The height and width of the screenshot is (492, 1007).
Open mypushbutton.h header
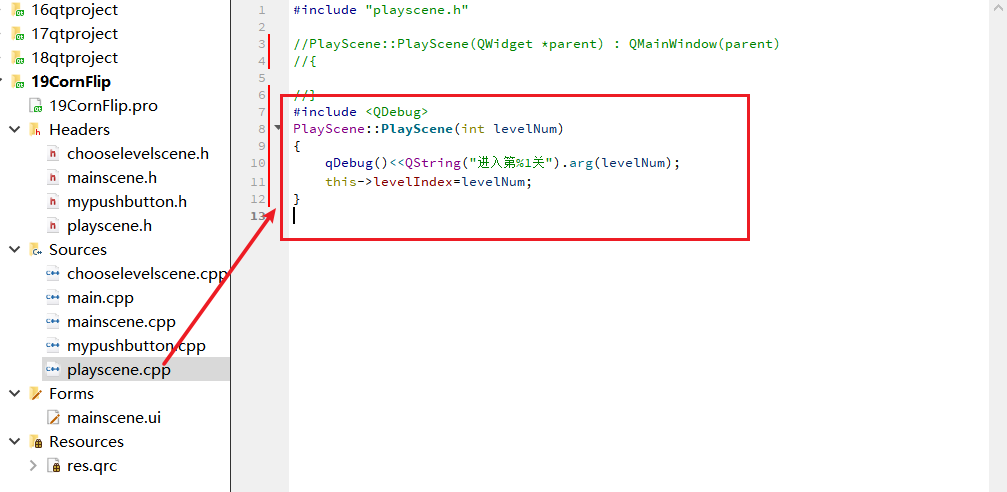[x=127, y=202]
